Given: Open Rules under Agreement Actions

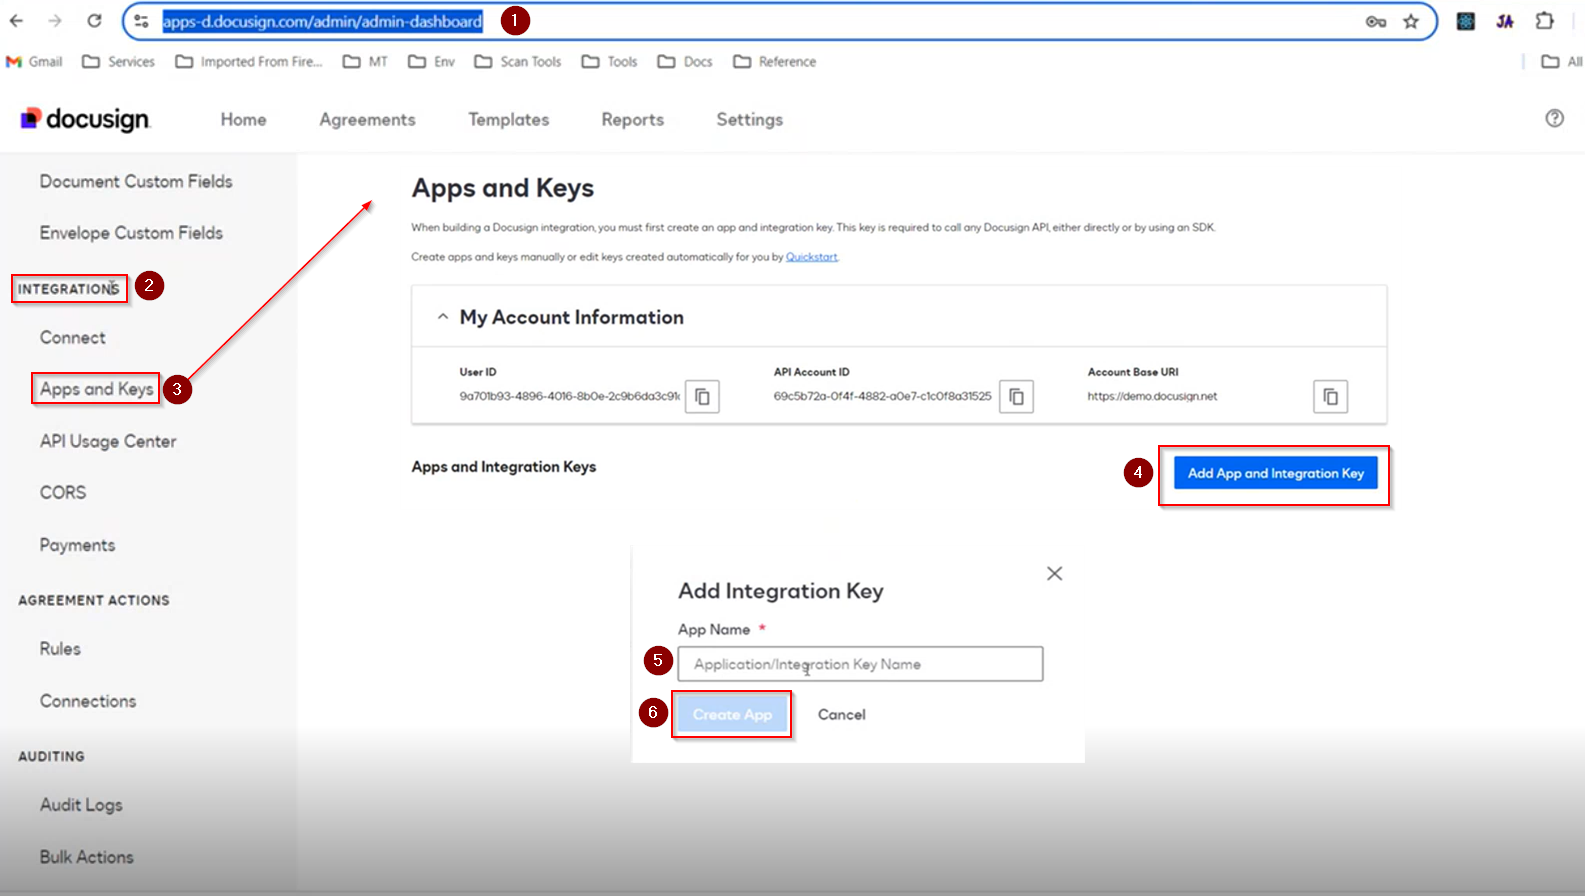Looking at the screenshot, I should pos(60,649).
